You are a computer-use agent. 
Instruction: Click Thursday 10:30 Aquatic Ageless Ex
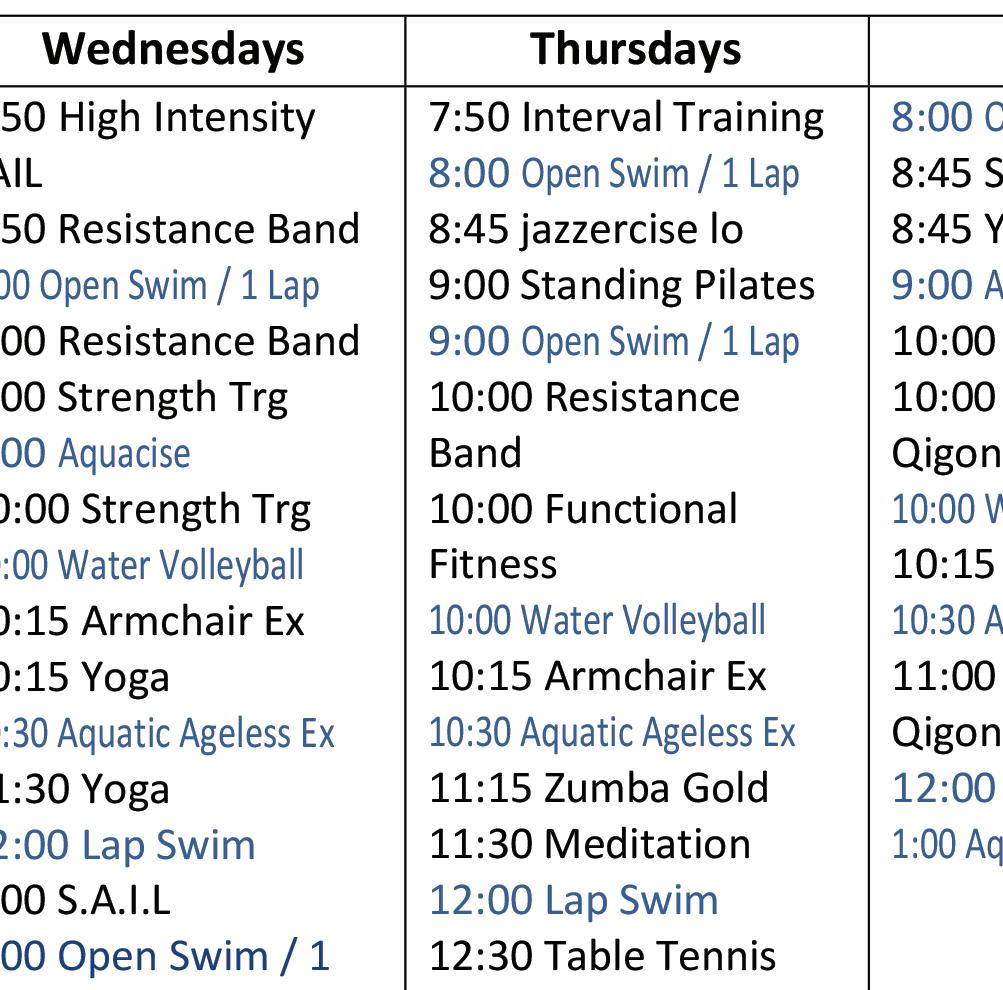[612, 734]
